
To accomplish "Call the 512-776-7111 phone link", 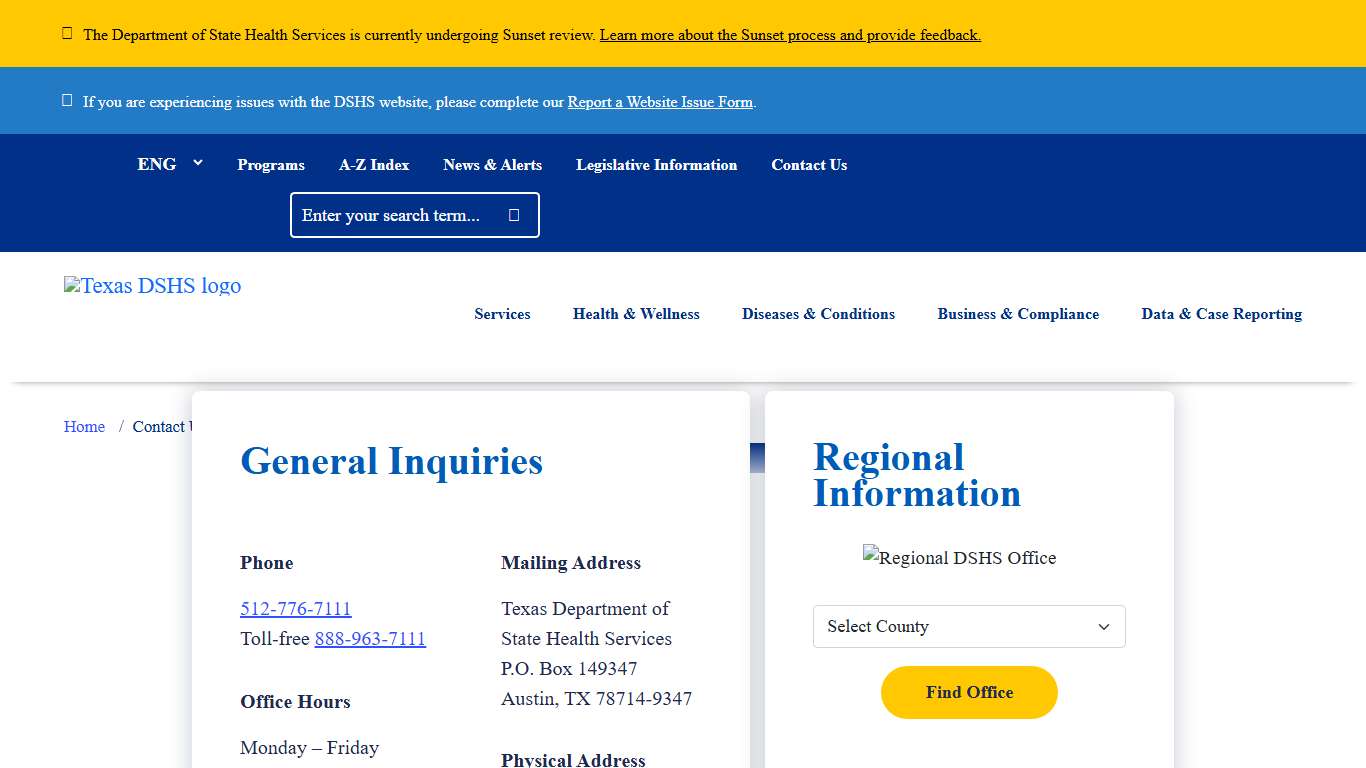I will pos(296,608).
